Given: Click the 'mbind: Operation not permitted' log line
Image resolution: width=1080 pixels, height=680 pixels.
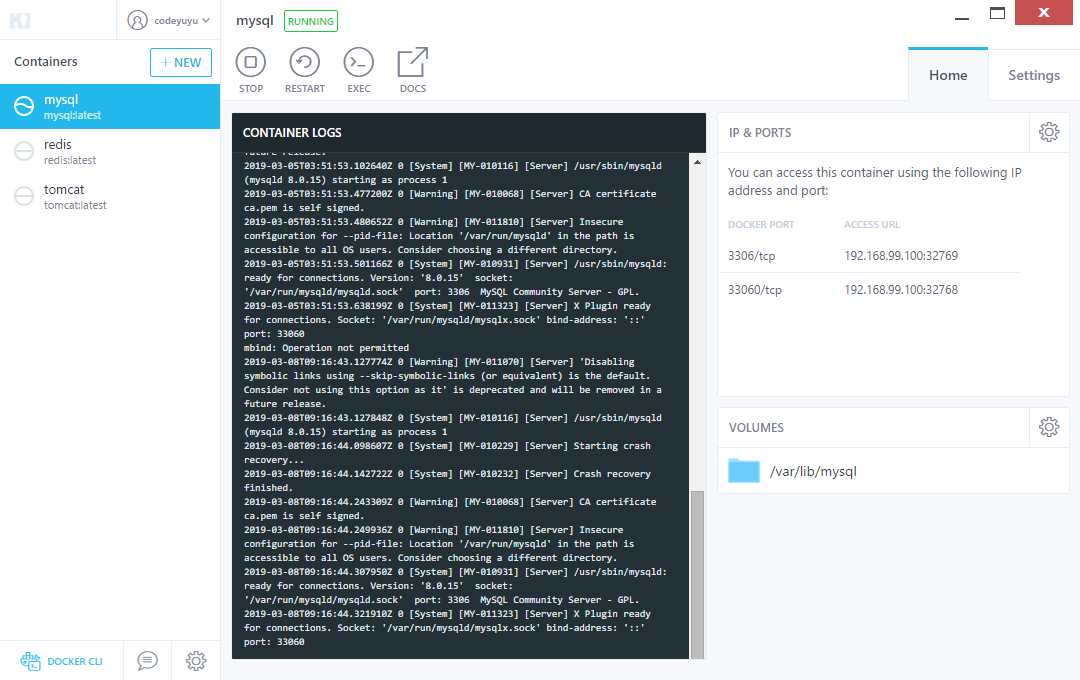Looking at the screenshot, I should [x=326, y=348].
